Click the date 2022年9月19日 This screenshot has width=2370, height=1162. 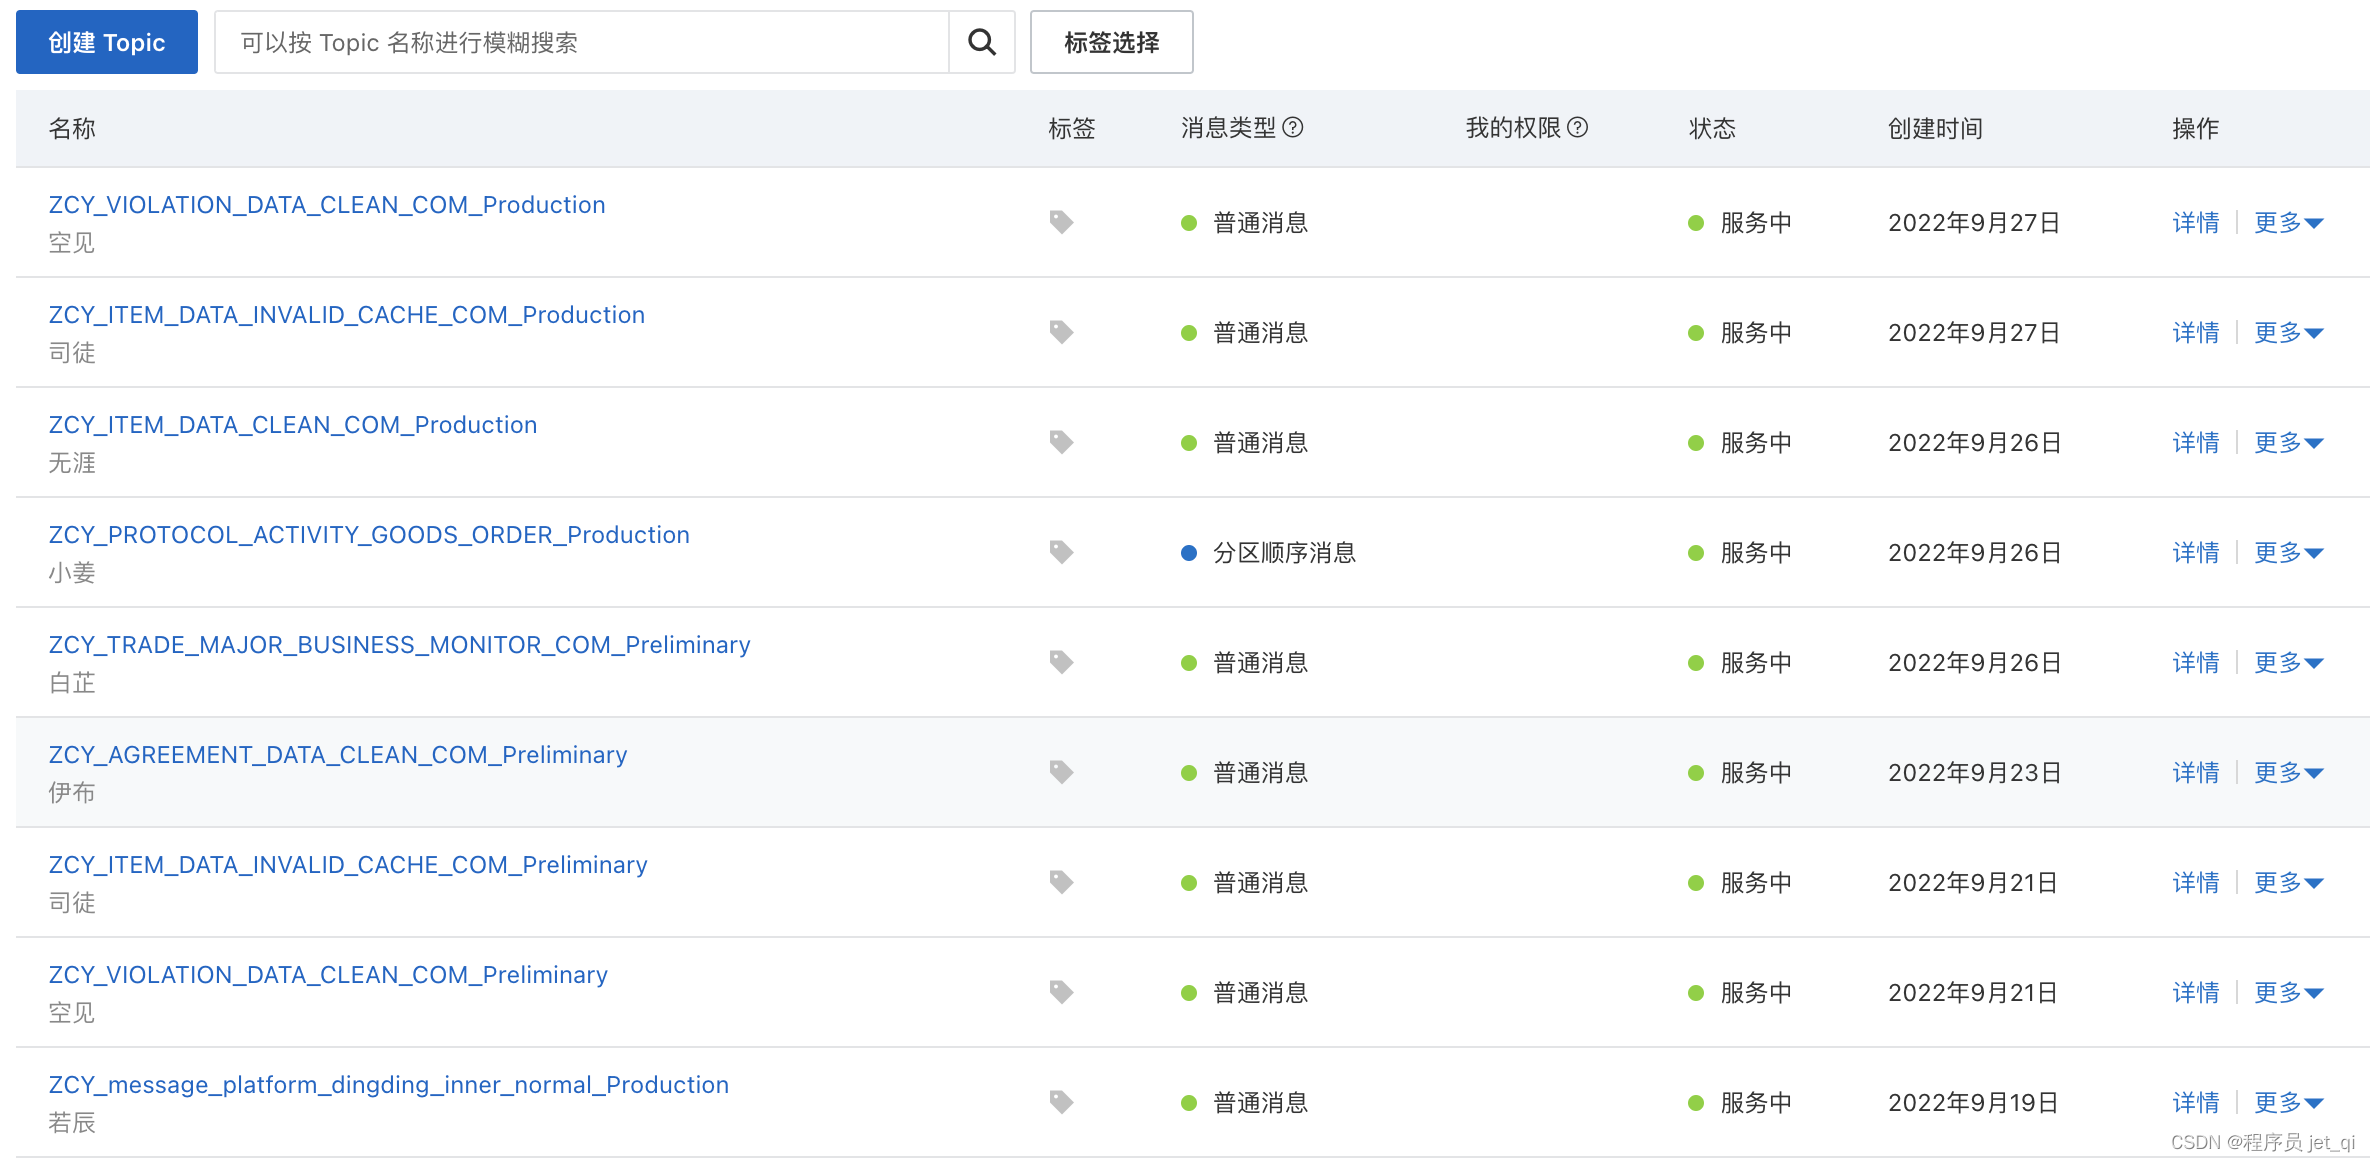(1973, 1103)
